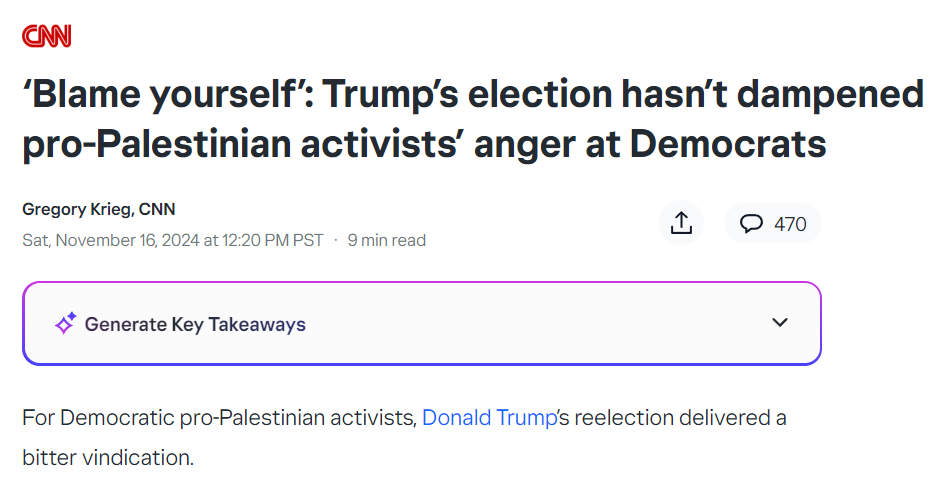This screenshot has height=486, width=937.
Task: Click 'Trump's election' in the headline
Action: coord(468,94)
